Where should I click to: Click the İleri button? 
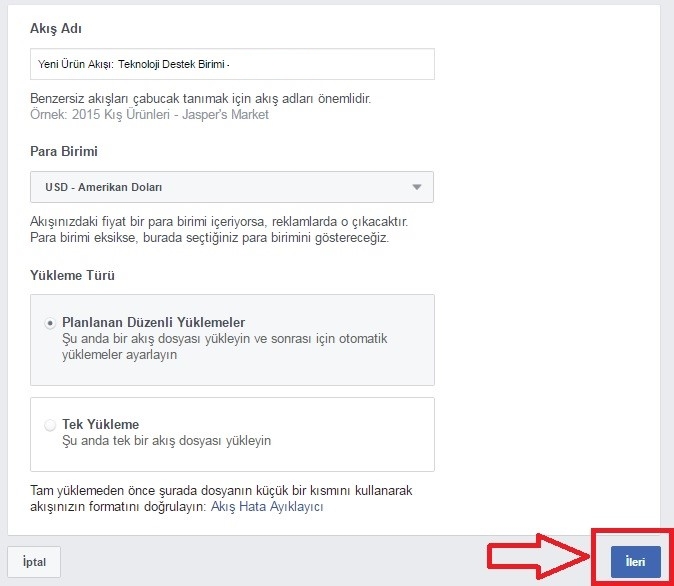pos(635,562)
